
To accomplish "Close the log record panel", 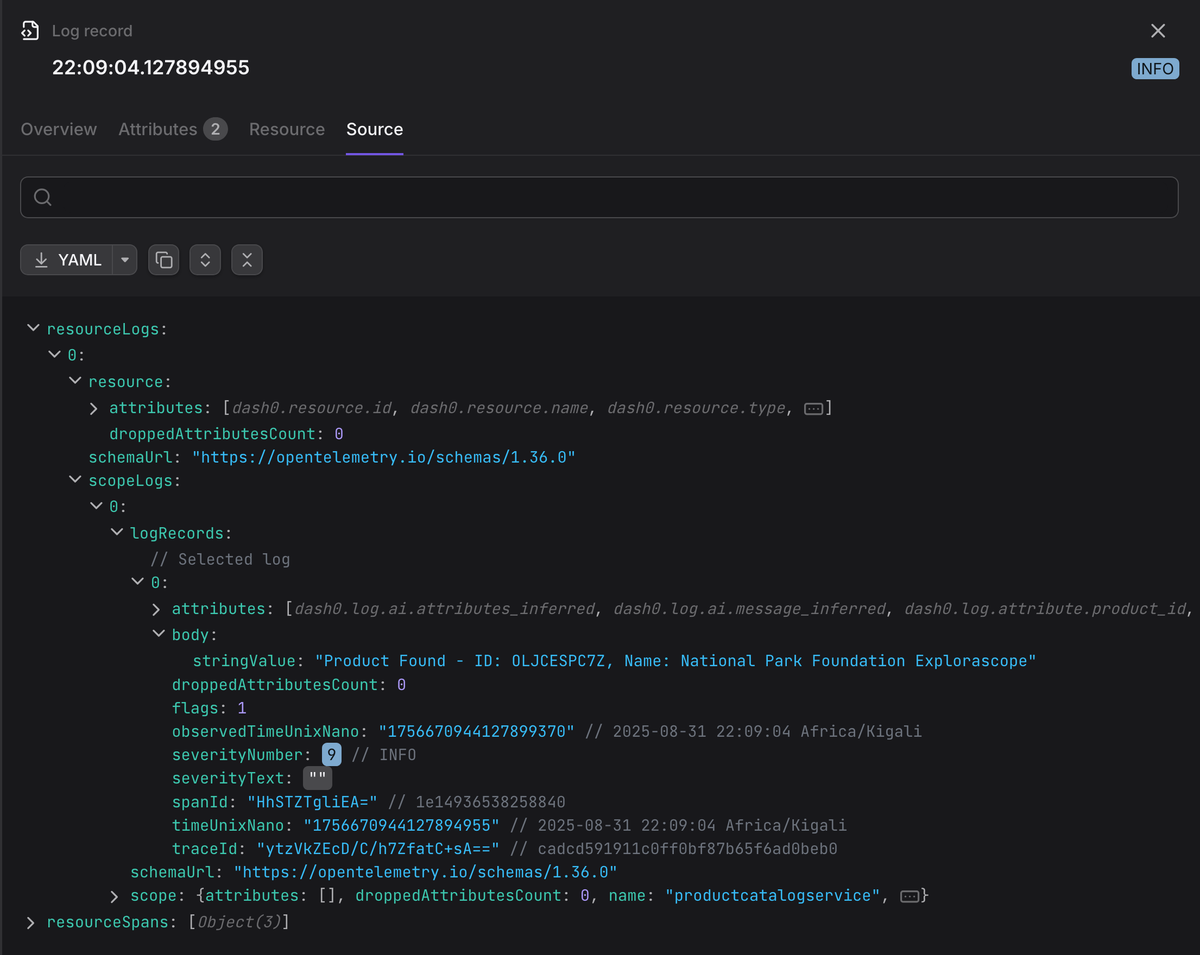I will 1158,31.
